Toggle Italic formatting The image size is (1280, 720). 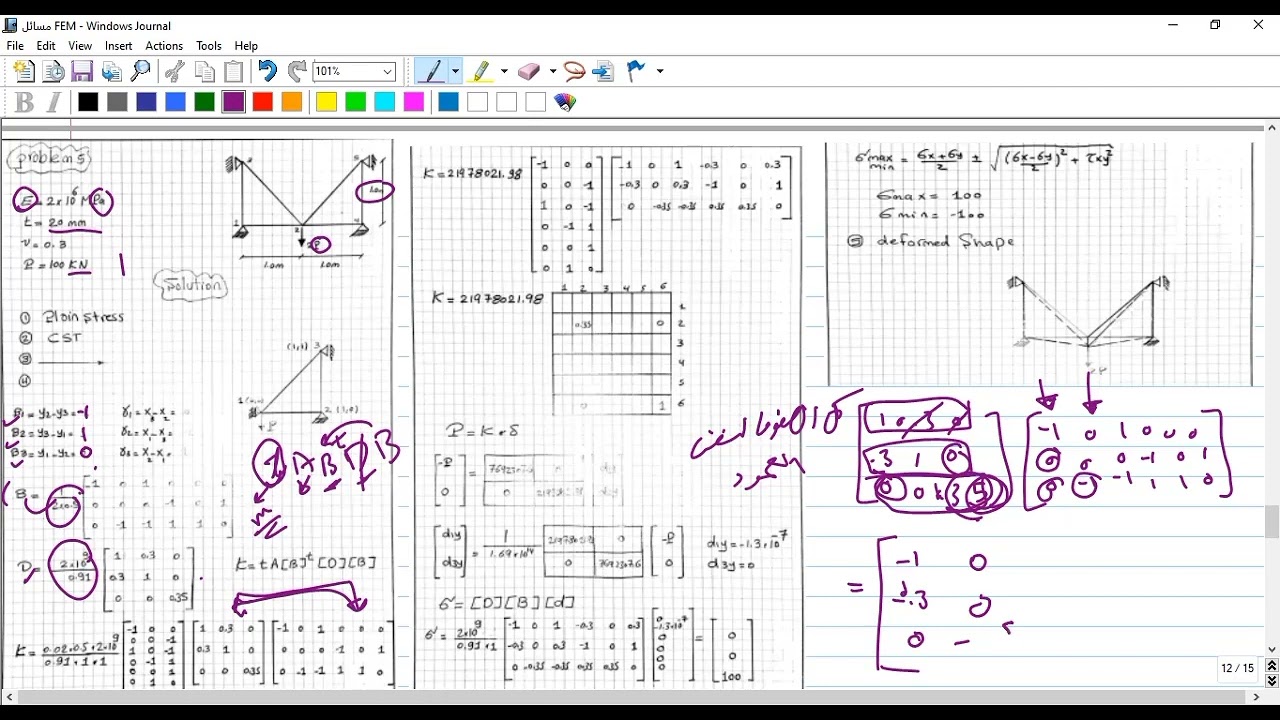(54, 102)
